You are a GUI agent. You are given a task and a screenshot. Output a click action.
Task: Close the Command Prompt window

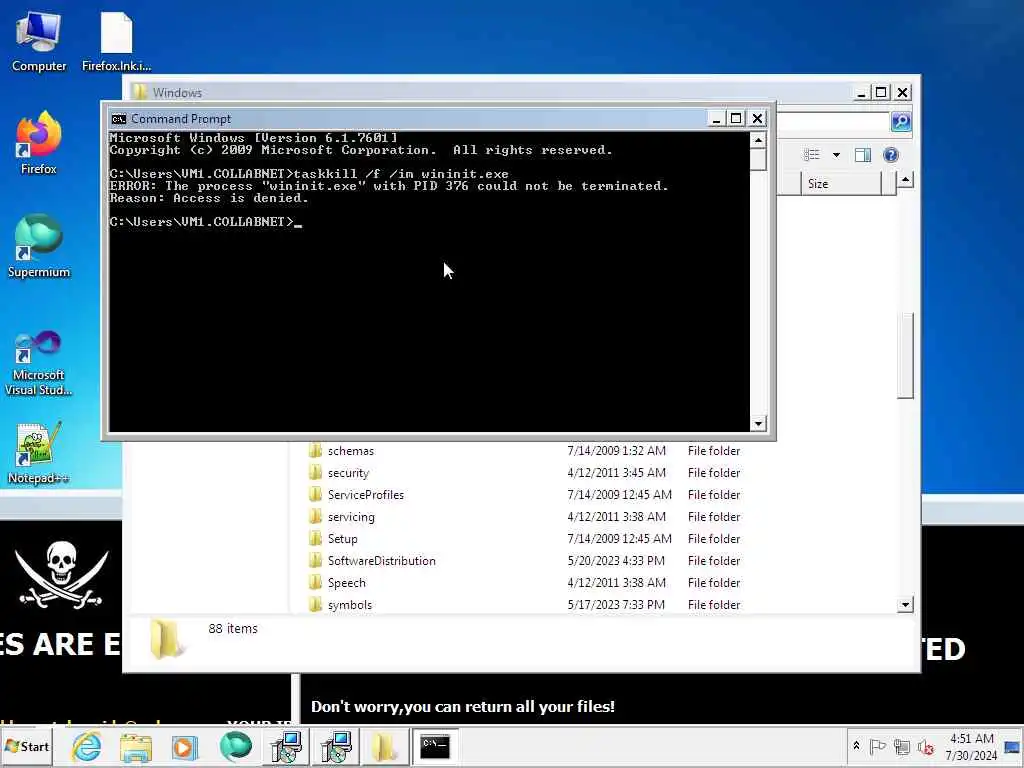pyautogui.click(x=758, y=119)
